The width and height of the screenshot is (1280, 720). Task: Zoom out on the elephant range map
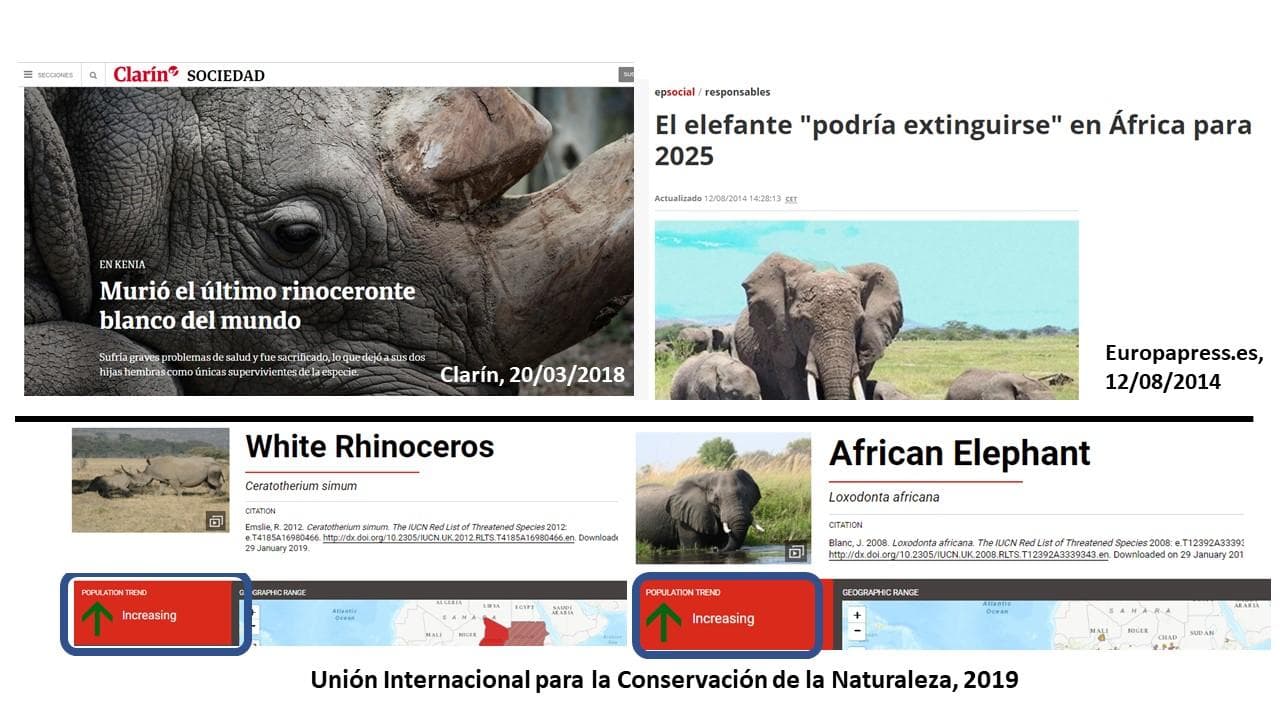857,632
